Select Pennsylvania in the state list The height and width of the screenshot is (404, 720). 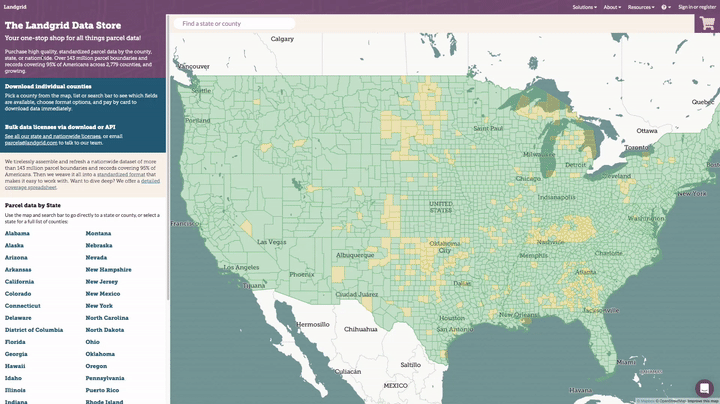(x=105, y=378)
